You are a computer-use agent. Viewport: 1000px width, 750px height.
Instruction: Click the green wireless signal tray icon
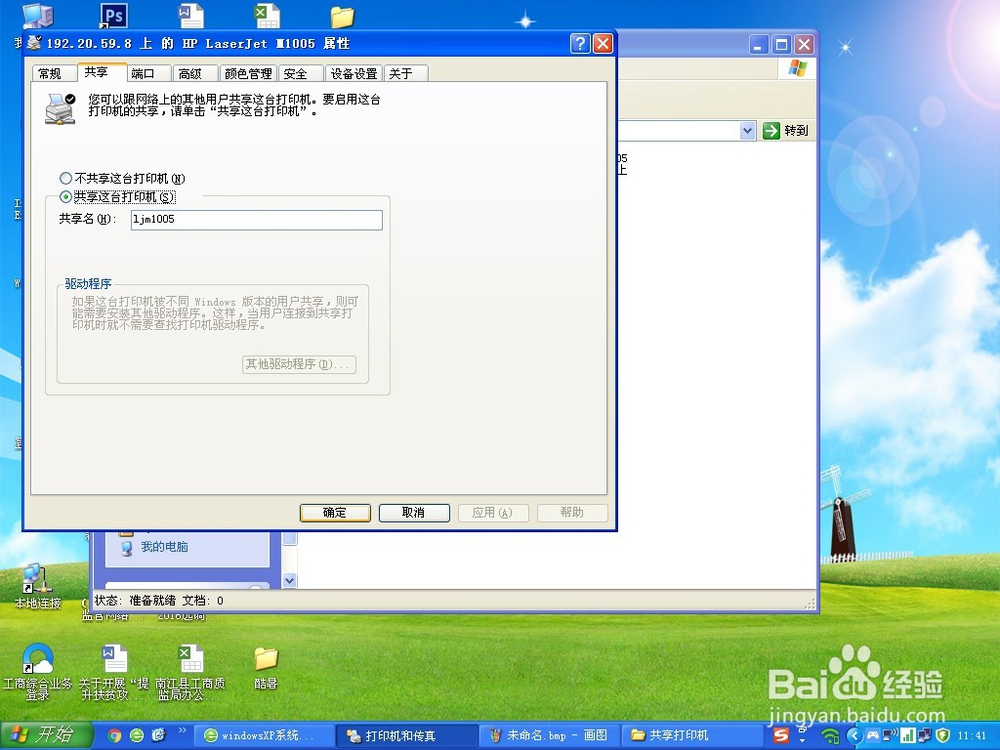click(829, 736)
